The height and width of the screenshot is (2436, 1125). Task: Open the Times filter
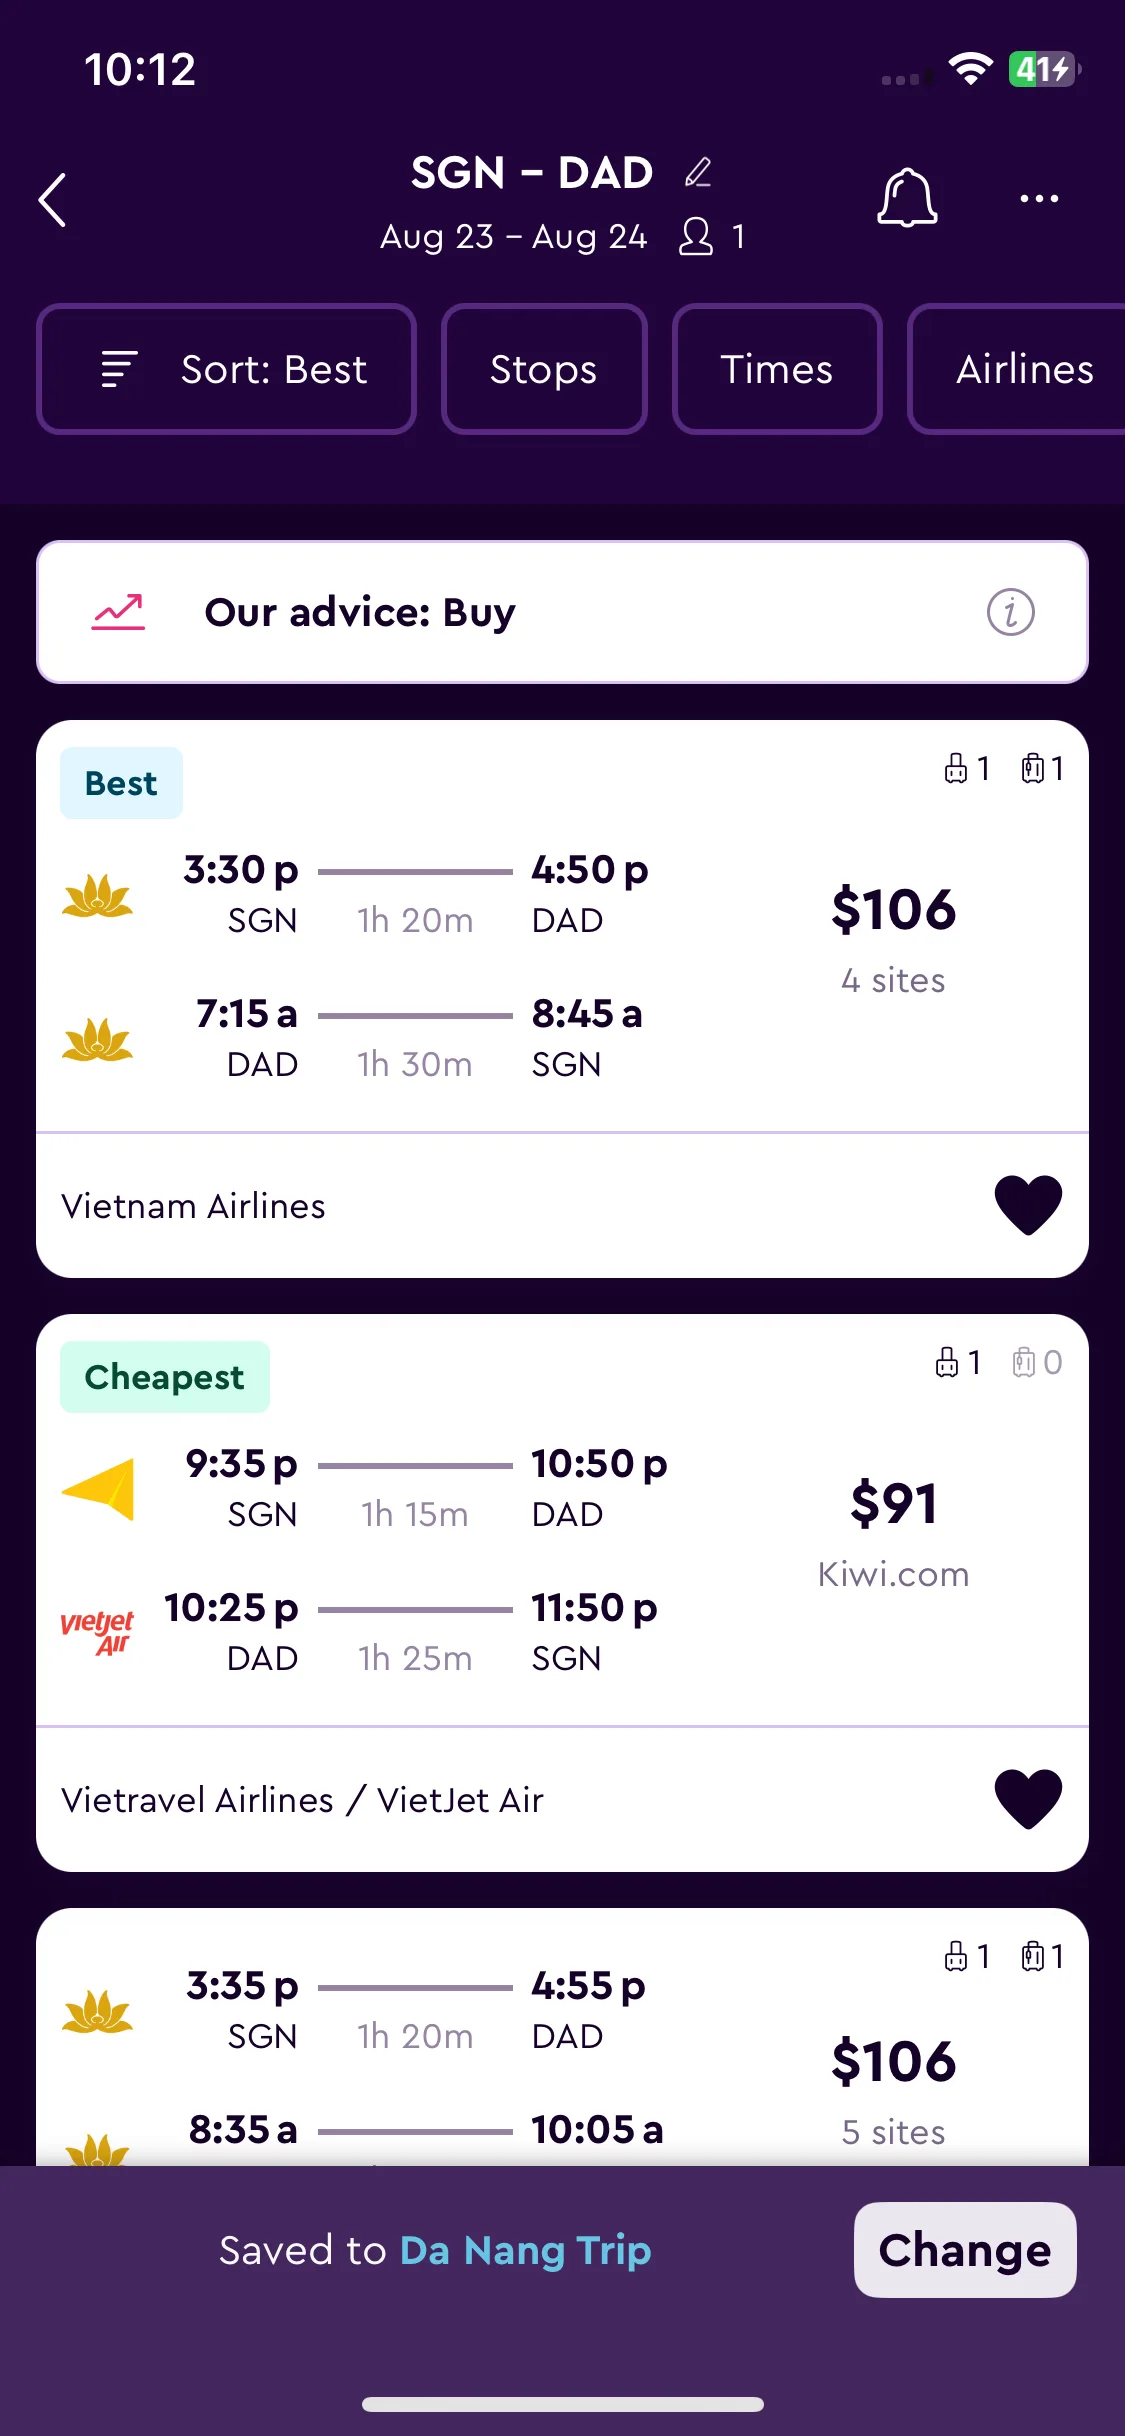pyautogui.click(x=777, y=369)
